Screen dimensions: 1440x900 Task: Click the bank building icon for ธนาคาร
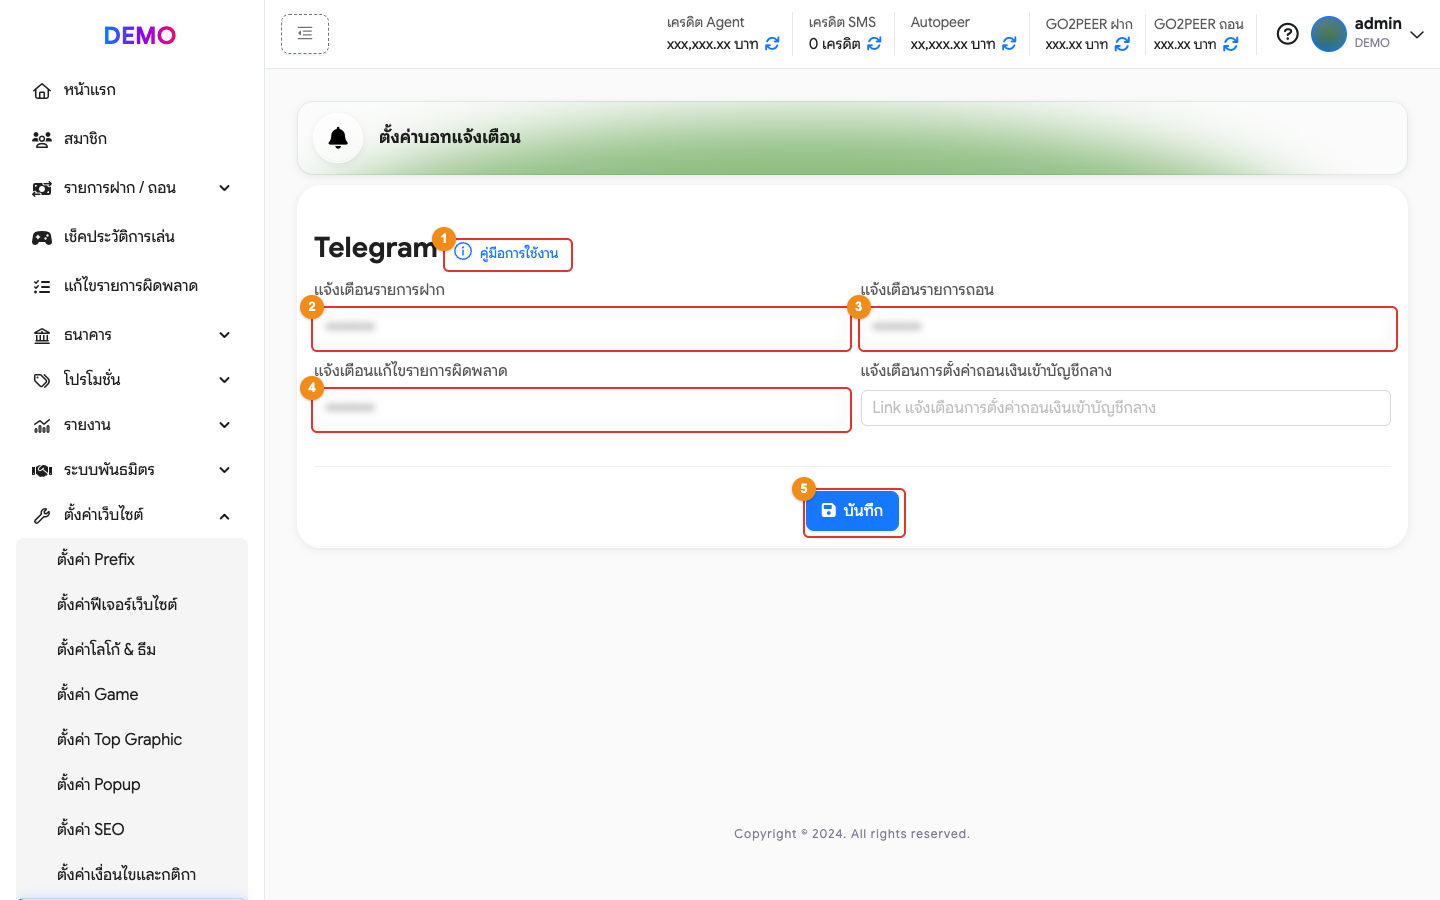(x=42, y=336)
